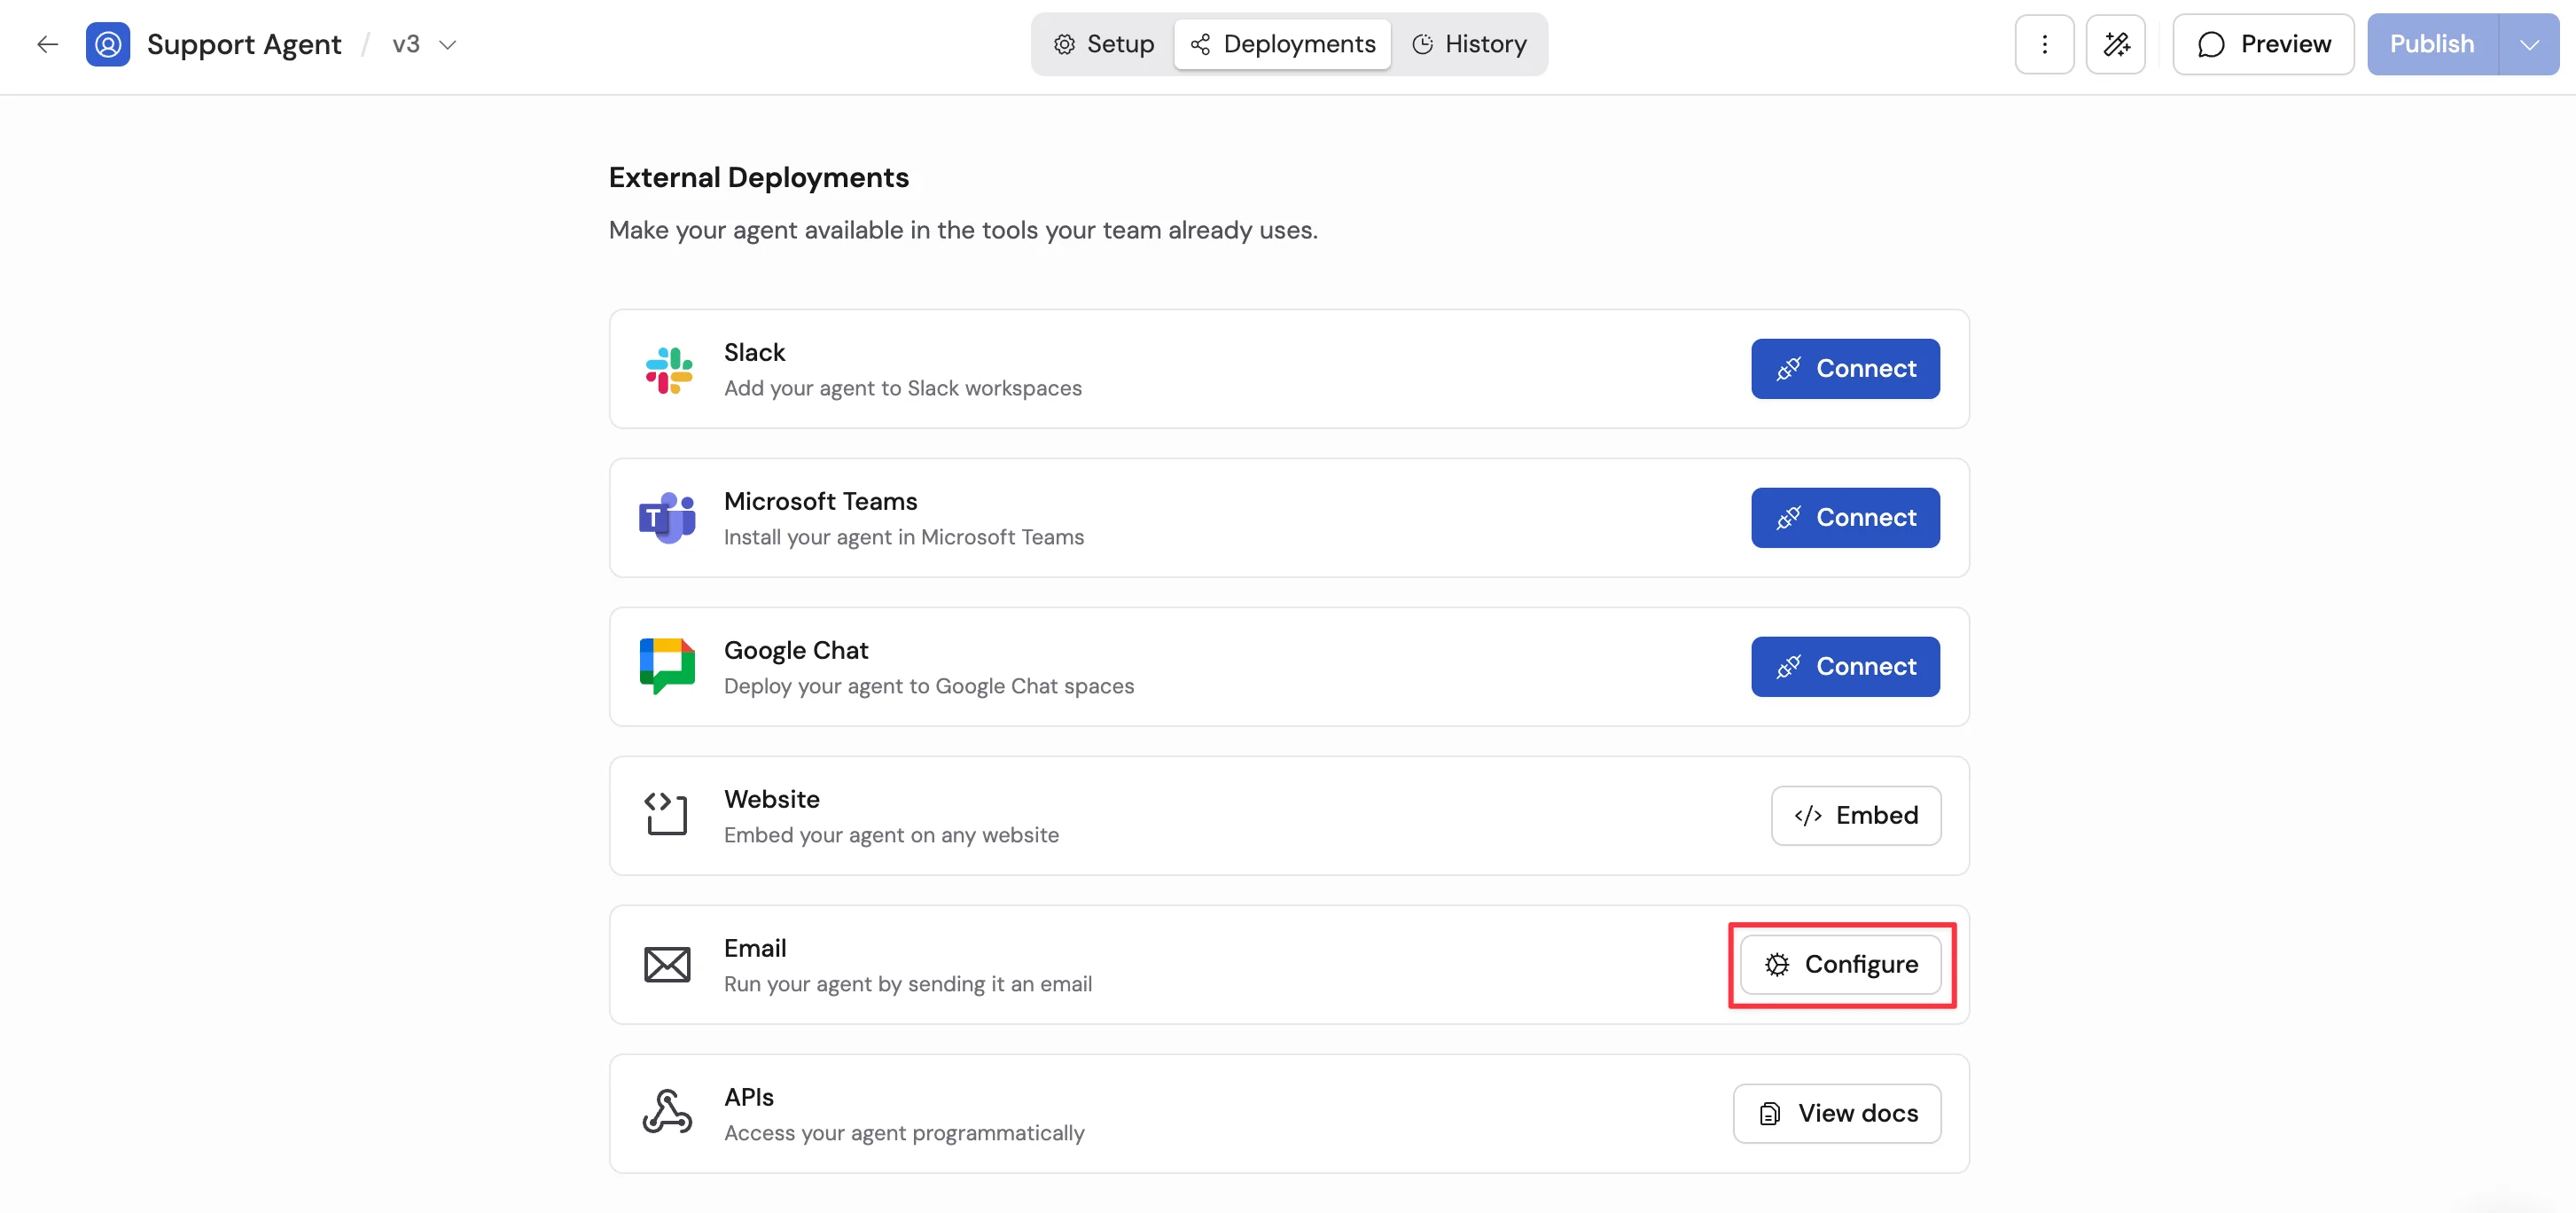Click 'Deploy your agent to Google Chat spaces'

(x=929, y=686)
